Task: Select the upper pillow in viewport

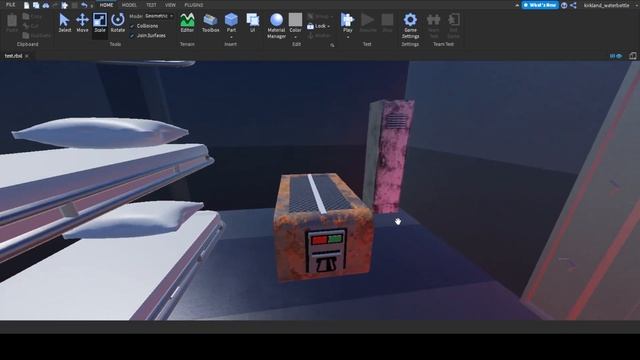Action: point(101,132)
